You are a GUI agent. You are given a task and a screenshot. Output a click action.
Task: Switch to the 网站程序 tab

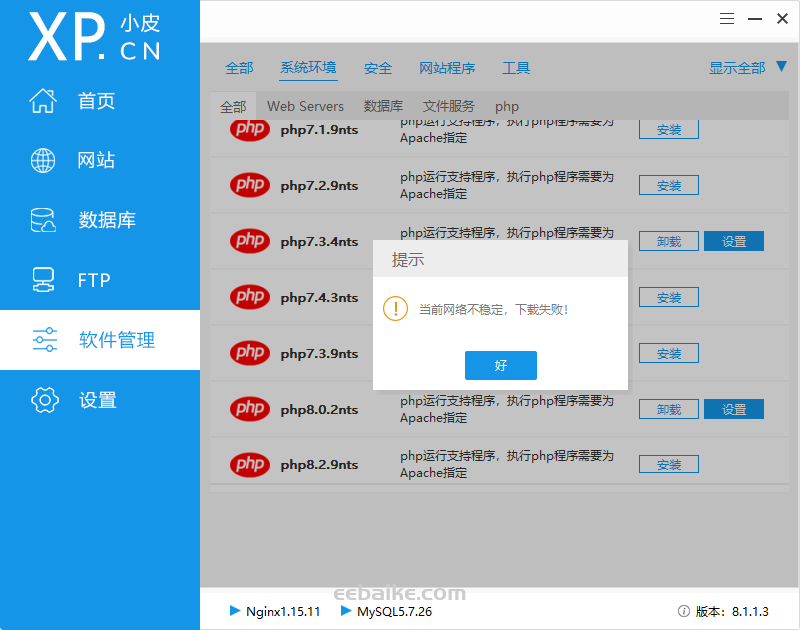(447, 68)
